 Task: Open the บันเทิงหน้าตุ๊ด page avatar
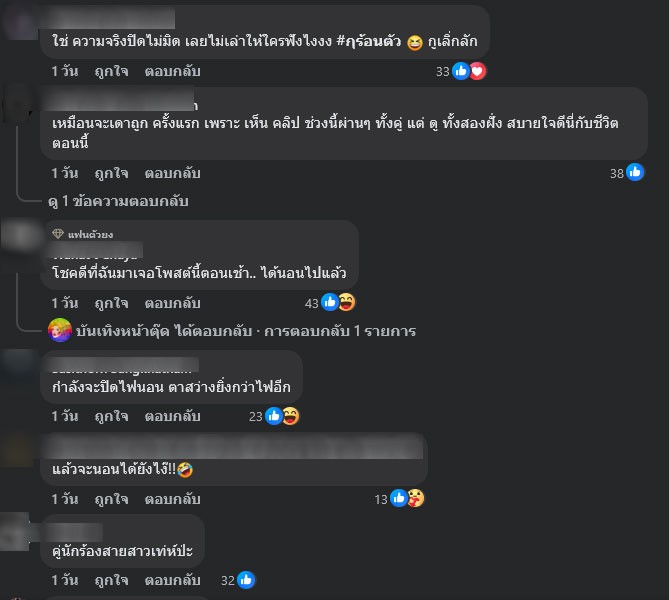click(x=60, y=330)
